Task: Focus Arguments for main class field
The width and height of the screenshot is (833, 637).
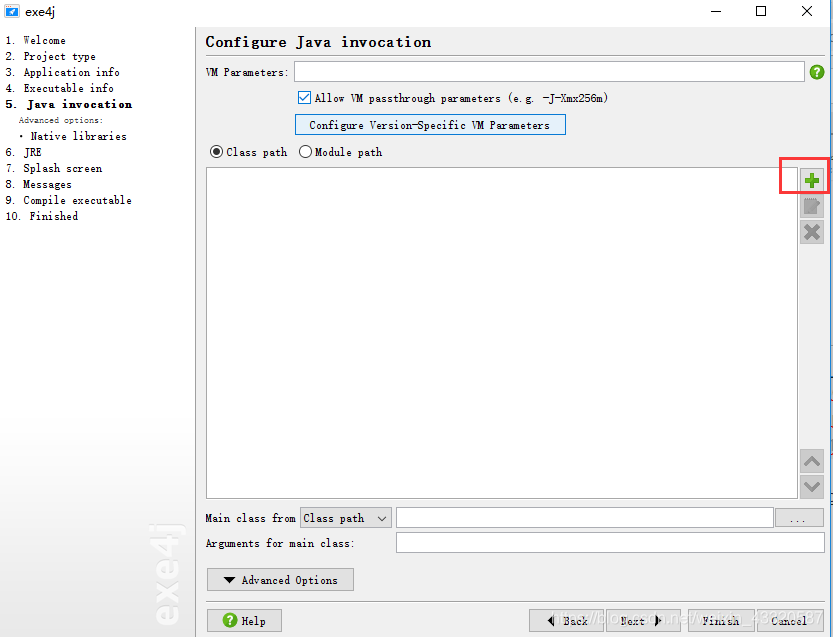Action: [610, 543]
